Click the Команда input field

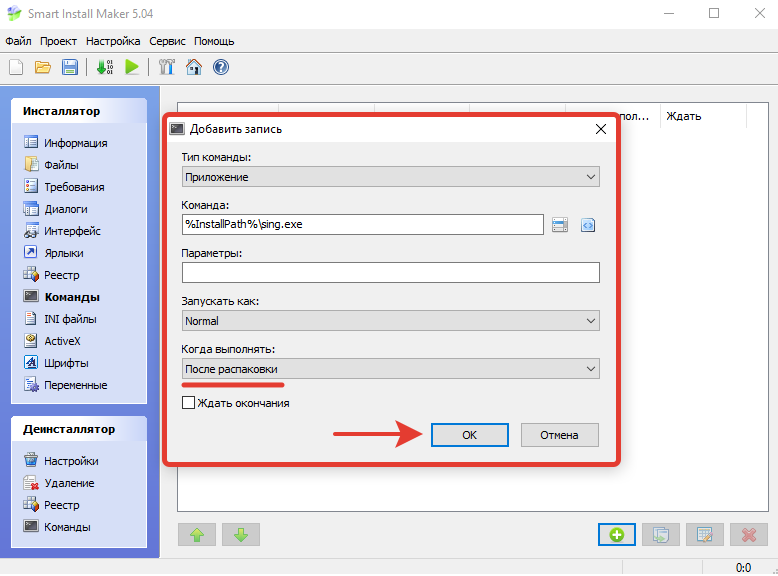[x=363, y=224]
